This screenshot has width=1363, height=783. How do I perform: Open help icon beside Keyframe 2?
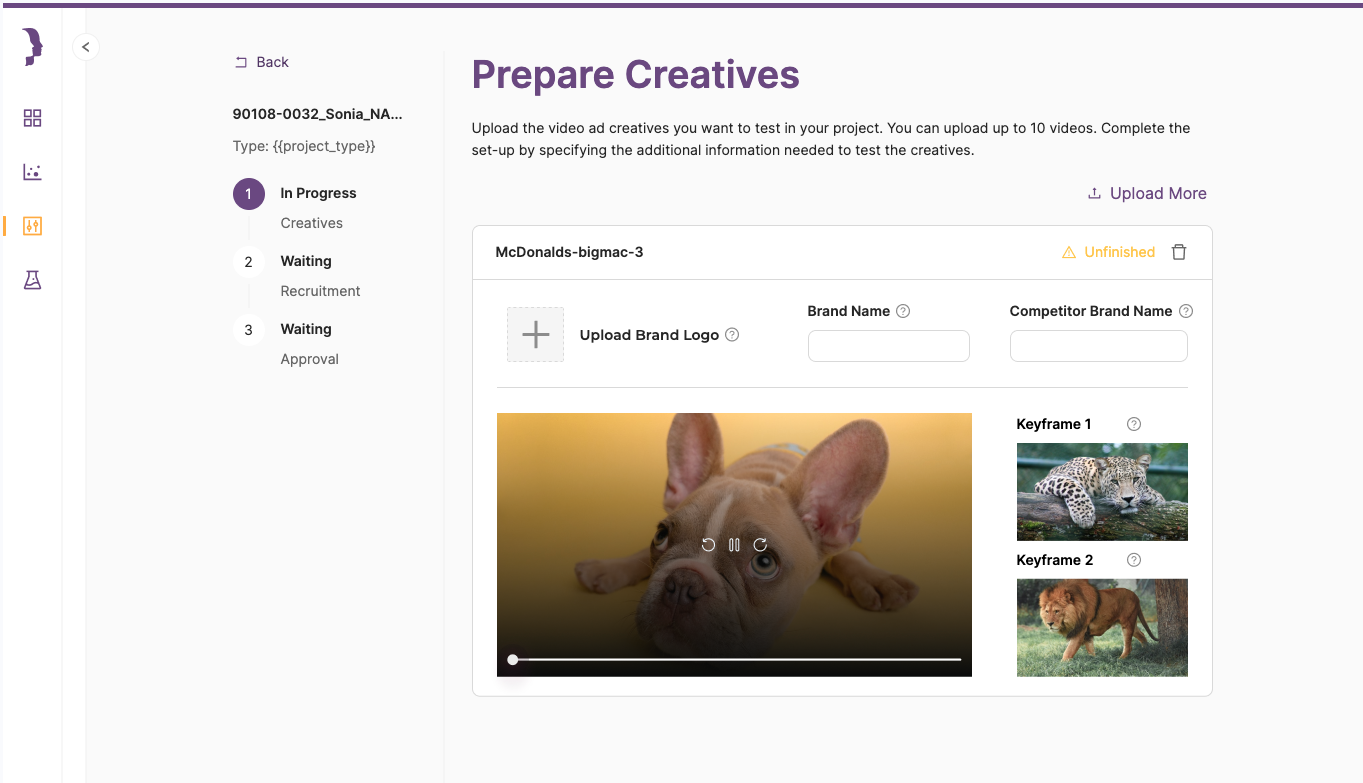(1133, 560)
